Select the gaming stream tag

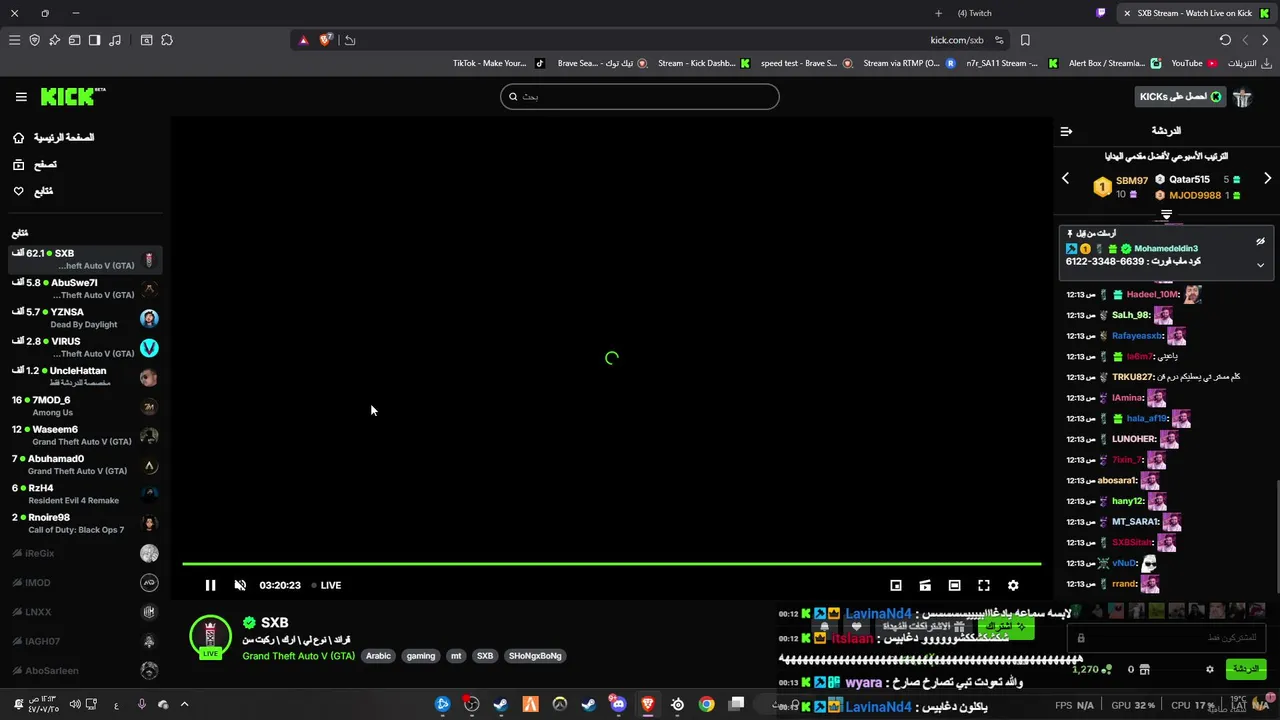tap(421, 656)
